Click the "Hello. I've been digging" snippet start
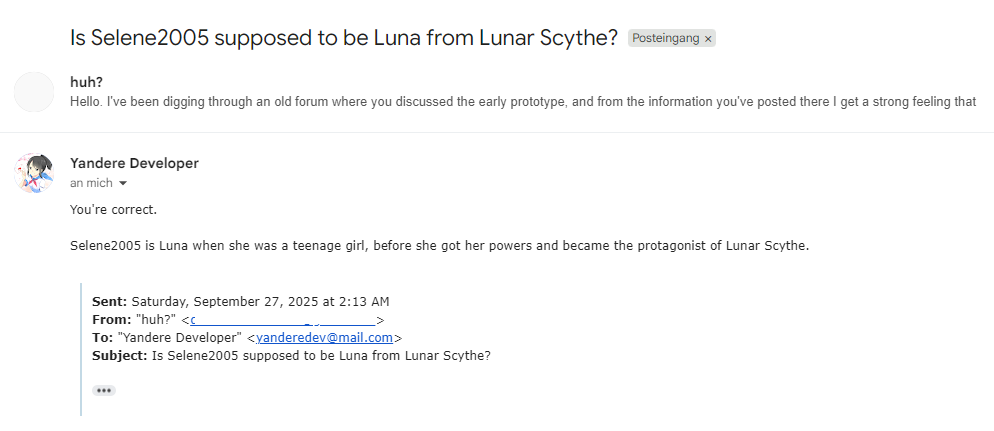The width and height of the screenshot is (994, 431). (x=150, y=101)
